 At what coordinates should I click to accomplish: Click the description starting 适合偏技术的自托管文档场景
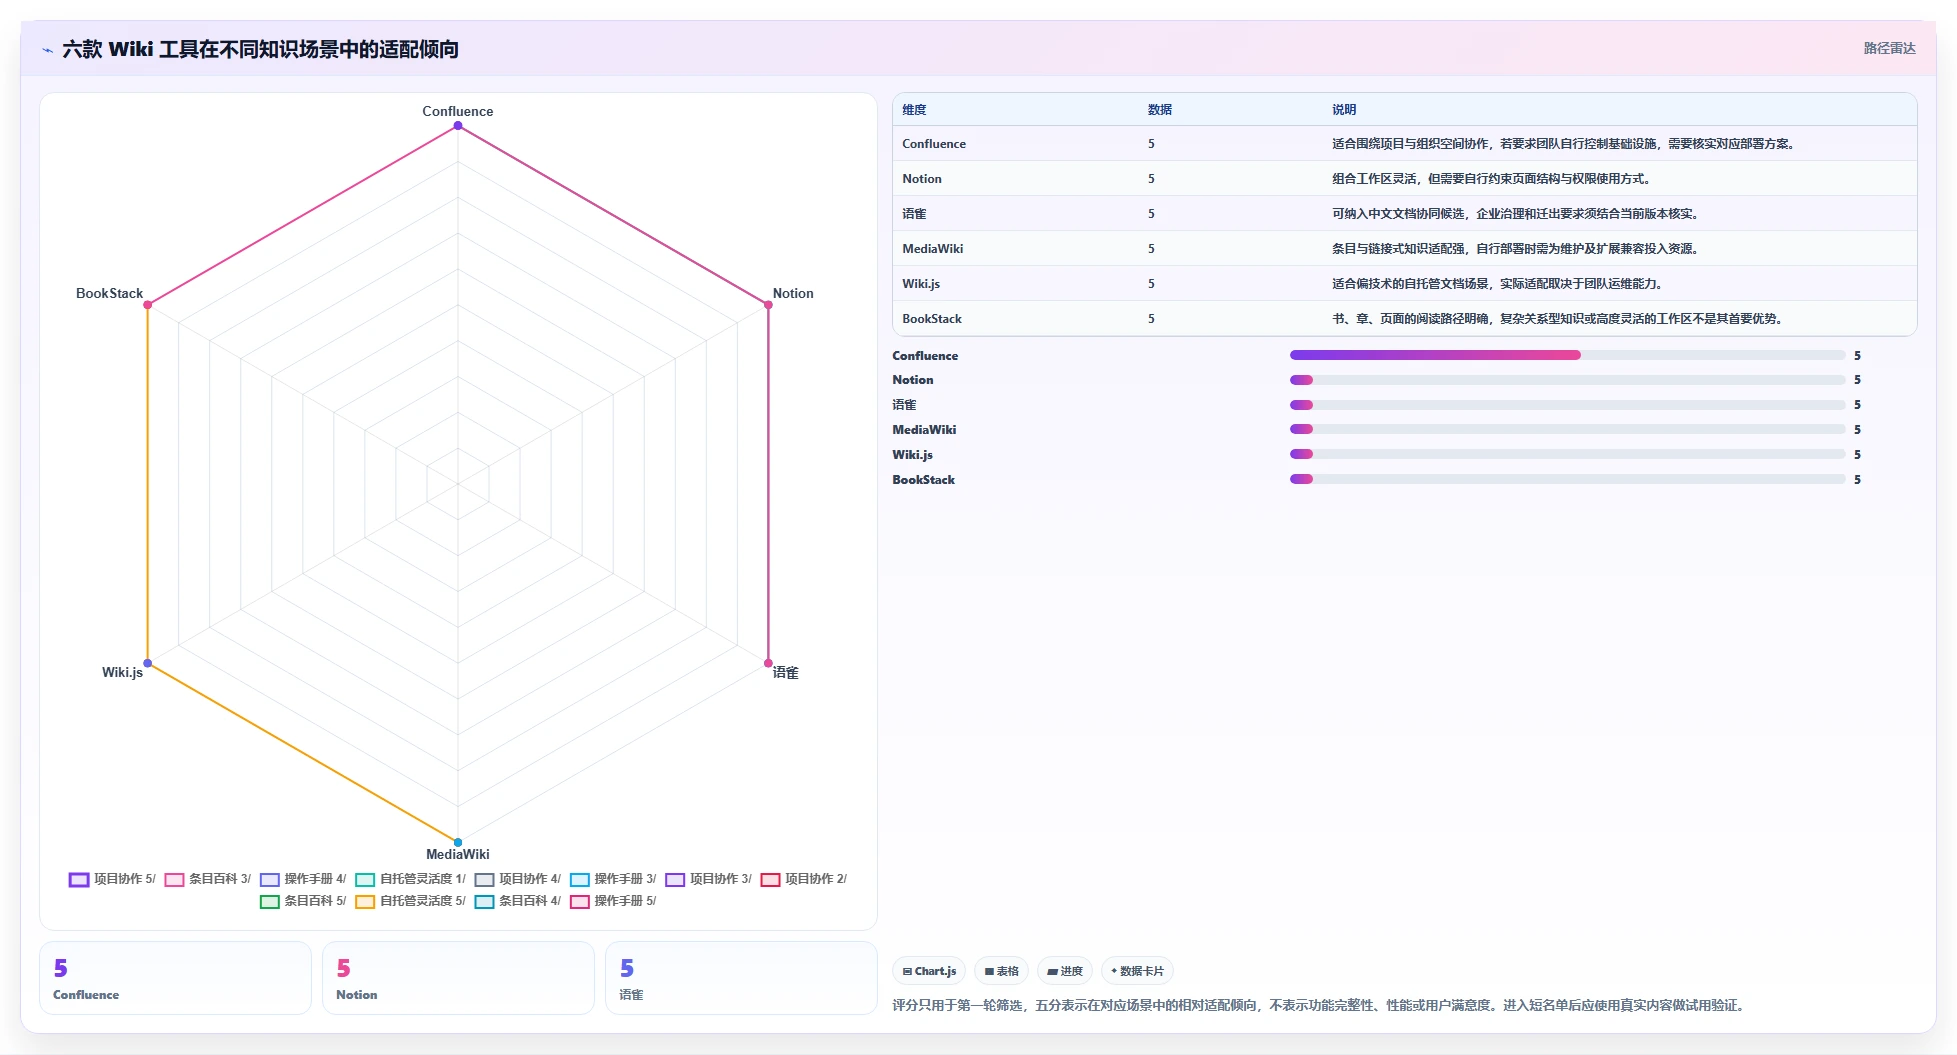point(1499,284)
